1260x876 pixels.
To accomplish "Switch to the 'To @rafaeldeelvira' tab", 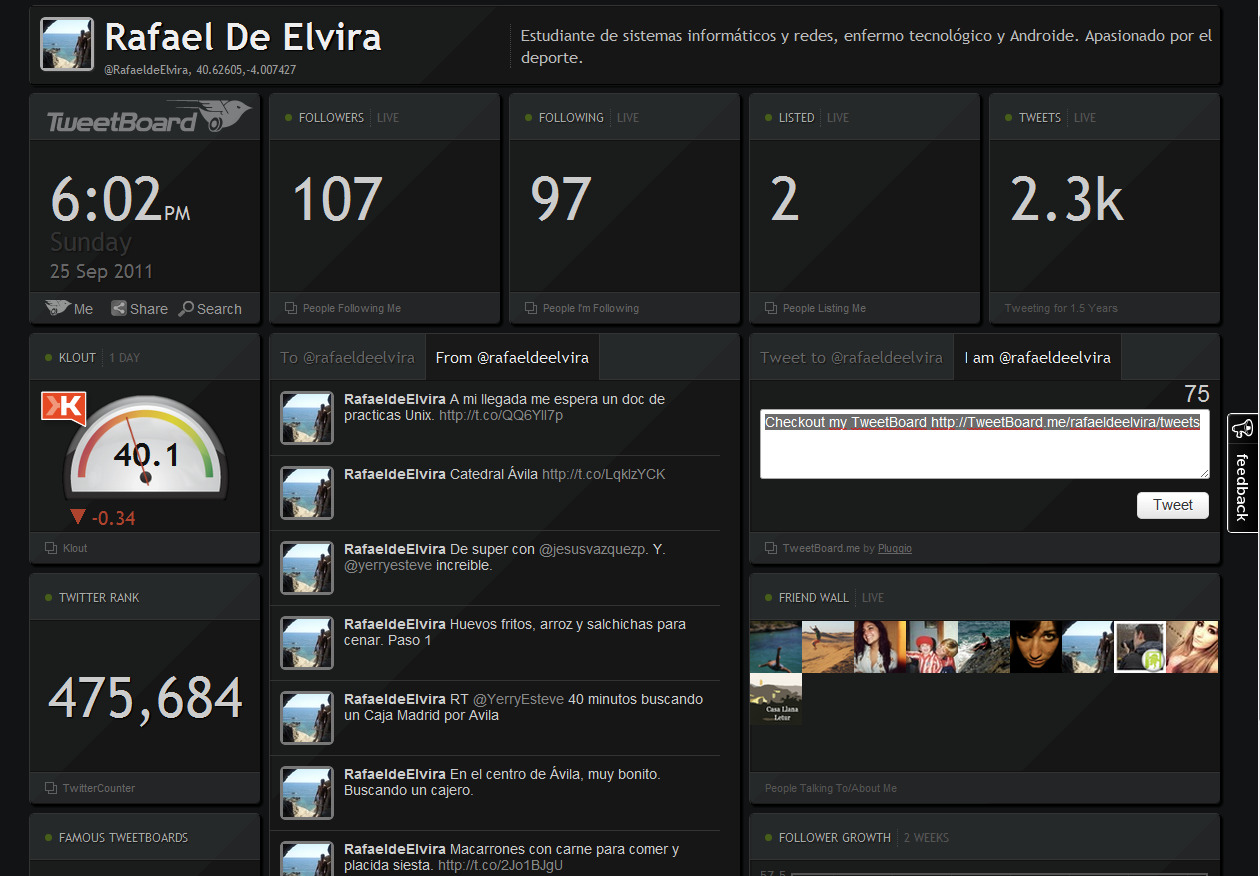I will point(347,356).
